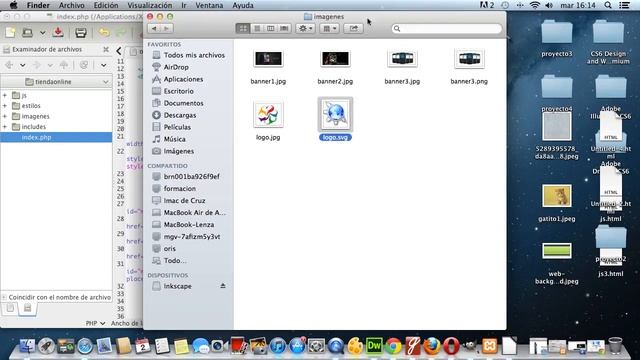Click the editor new file icon
This screenshot has width=640, height=360.
[x=10, y=33]
